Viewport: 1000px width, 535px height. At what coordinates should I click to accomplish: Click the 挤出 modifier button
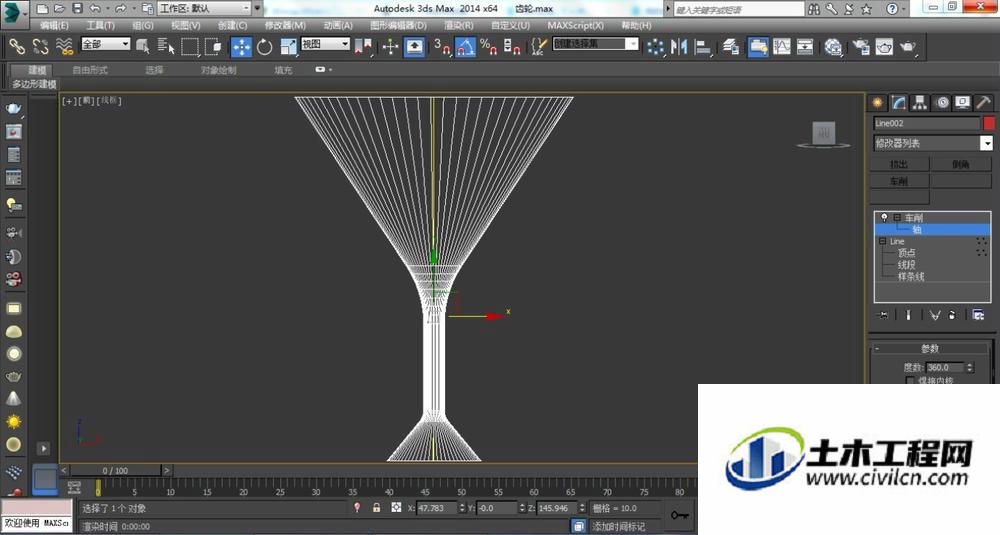(x=899, y=164)
